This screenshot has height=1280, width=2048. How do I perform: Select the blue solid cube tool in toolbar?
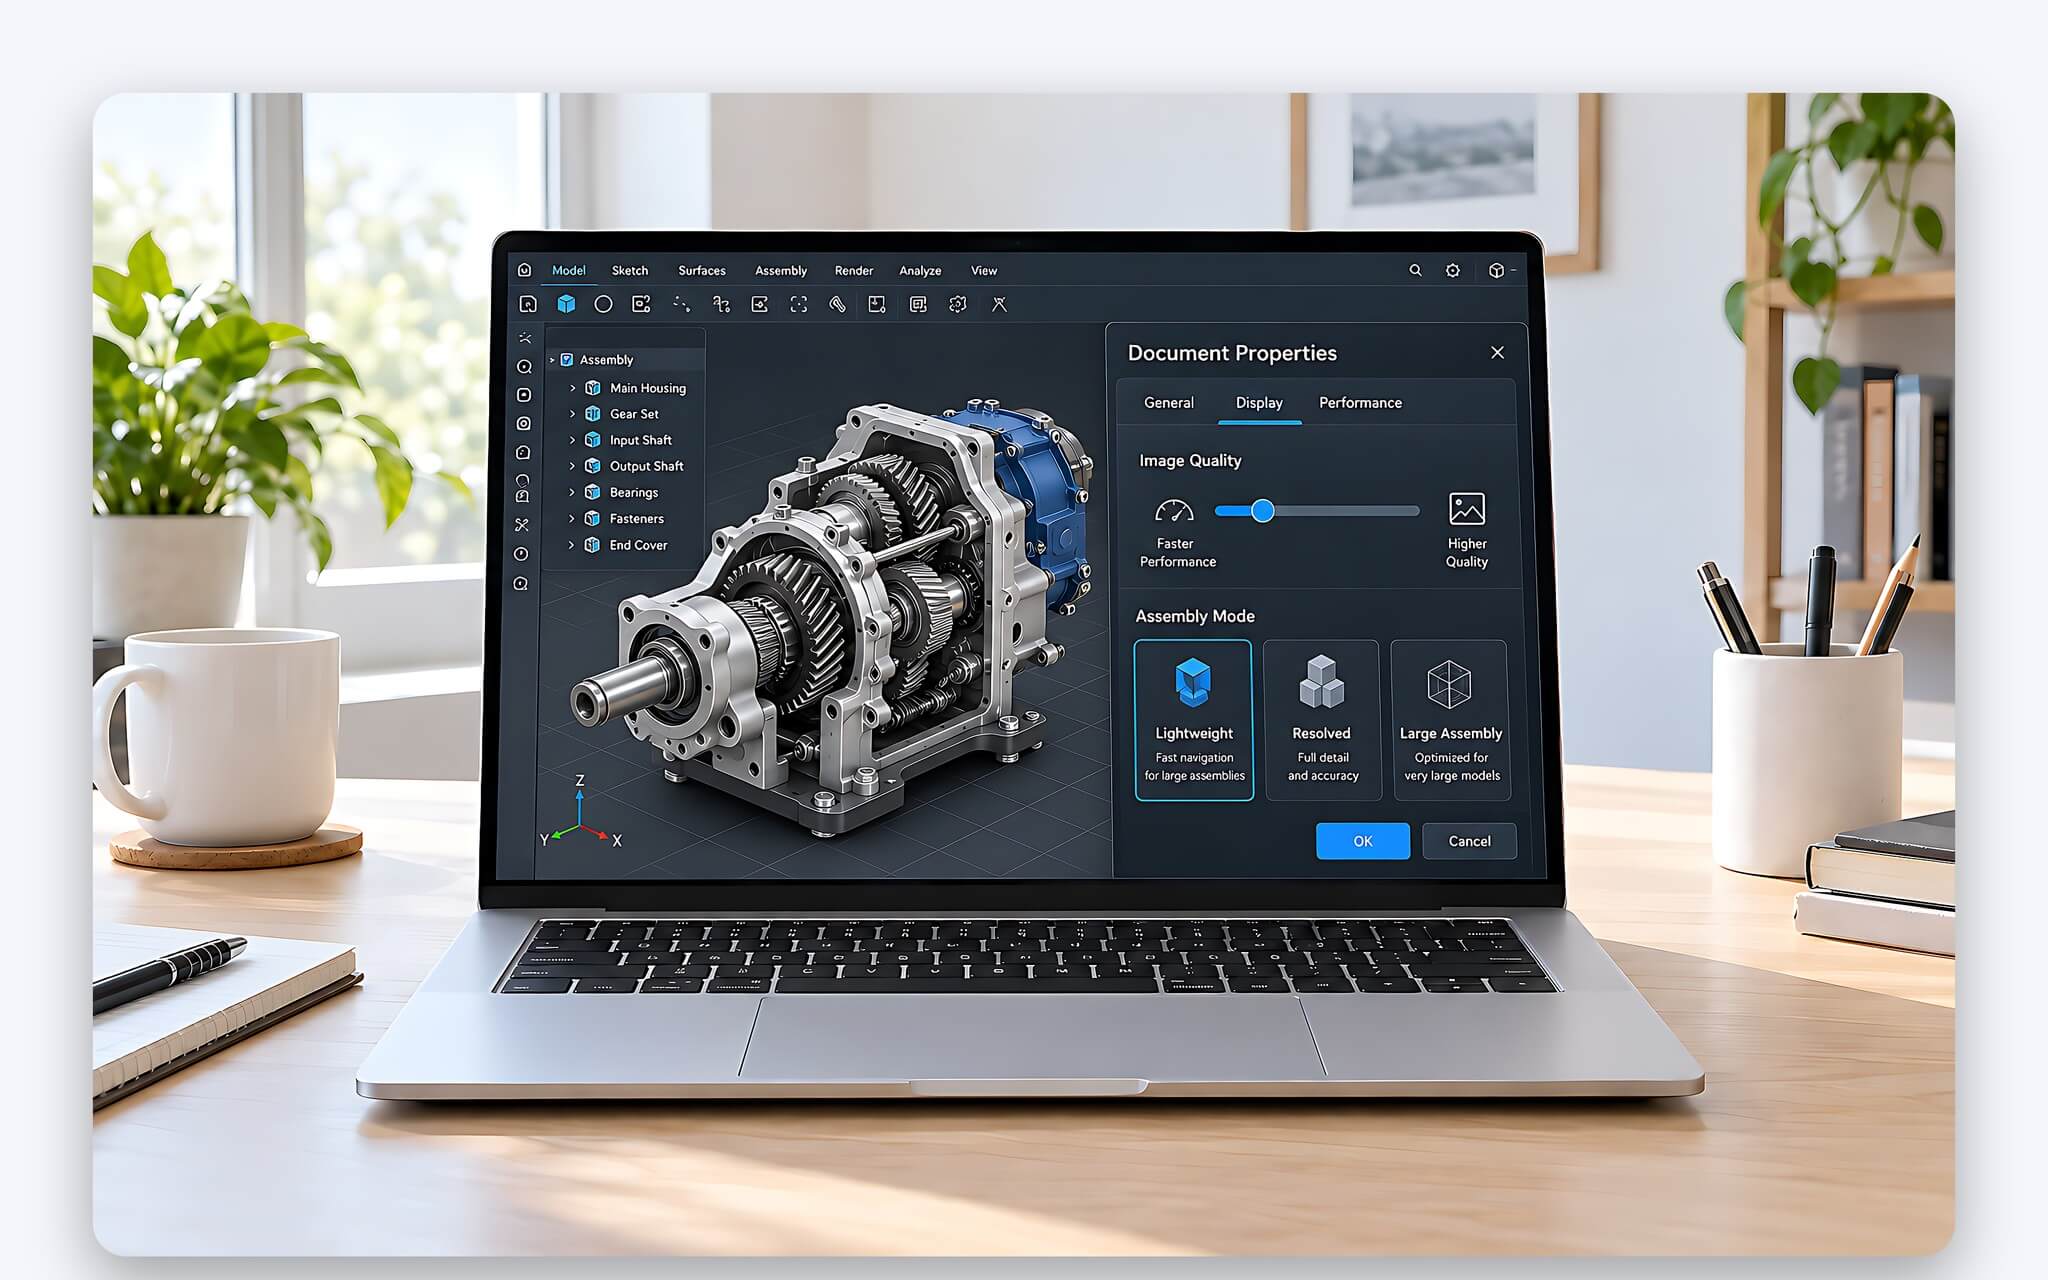pos(566,304)
